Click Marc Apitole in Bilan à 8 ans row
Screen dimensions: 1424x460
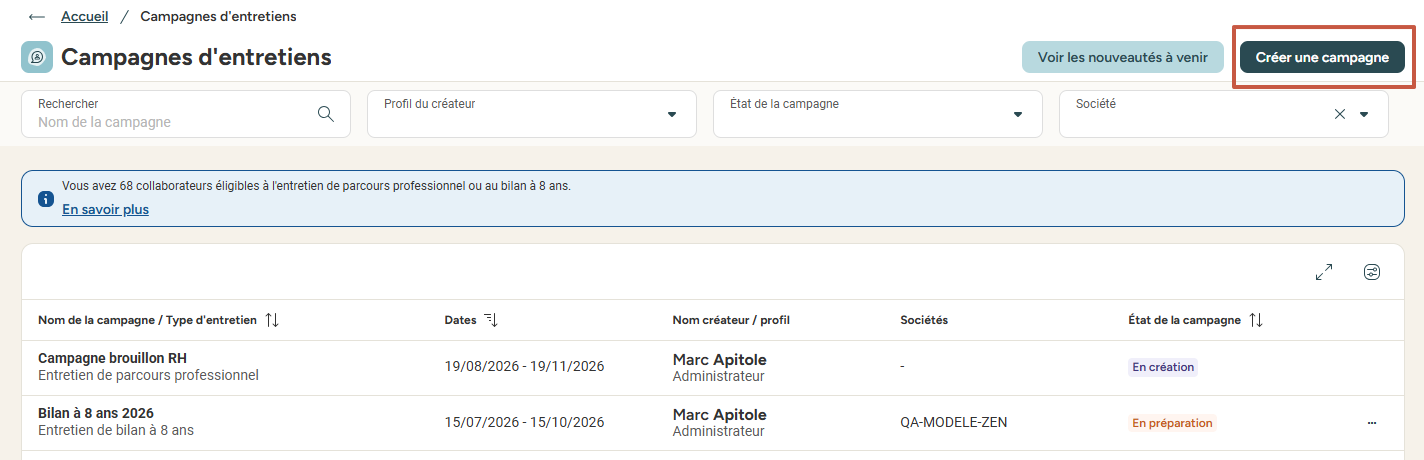click(719, 414)
